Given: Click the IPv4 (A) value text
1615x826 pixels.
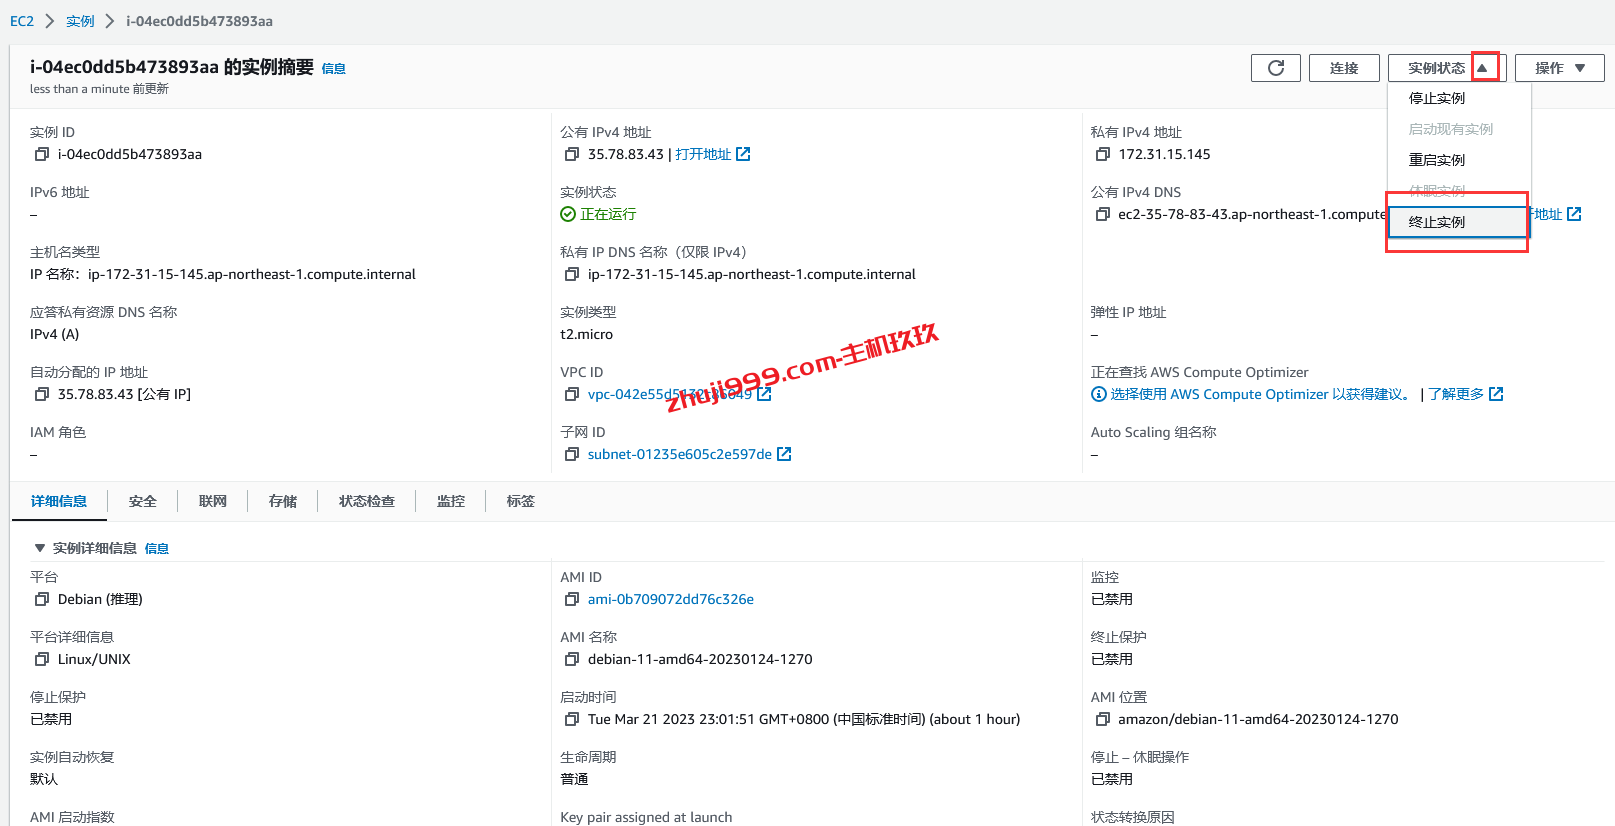Looking at the screenshot, I should coord(54,334).
